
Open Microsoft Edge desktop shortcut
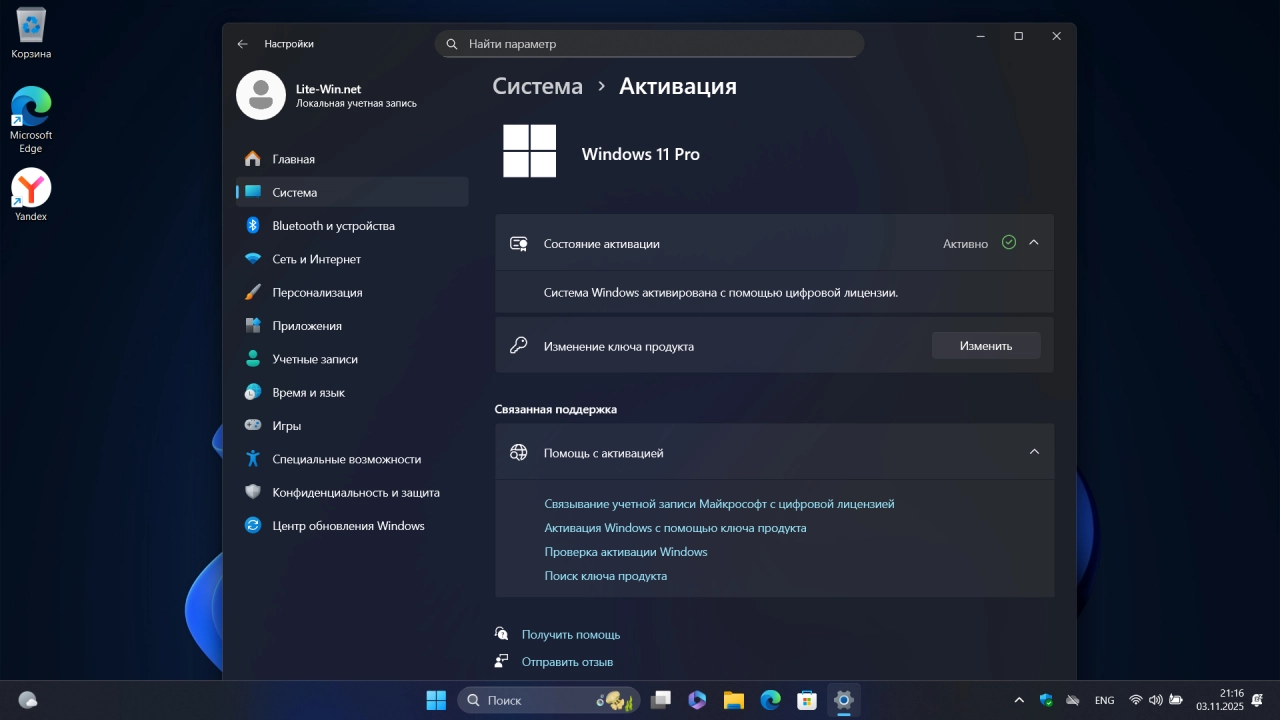pyautogui.click(x=31, y=120)
